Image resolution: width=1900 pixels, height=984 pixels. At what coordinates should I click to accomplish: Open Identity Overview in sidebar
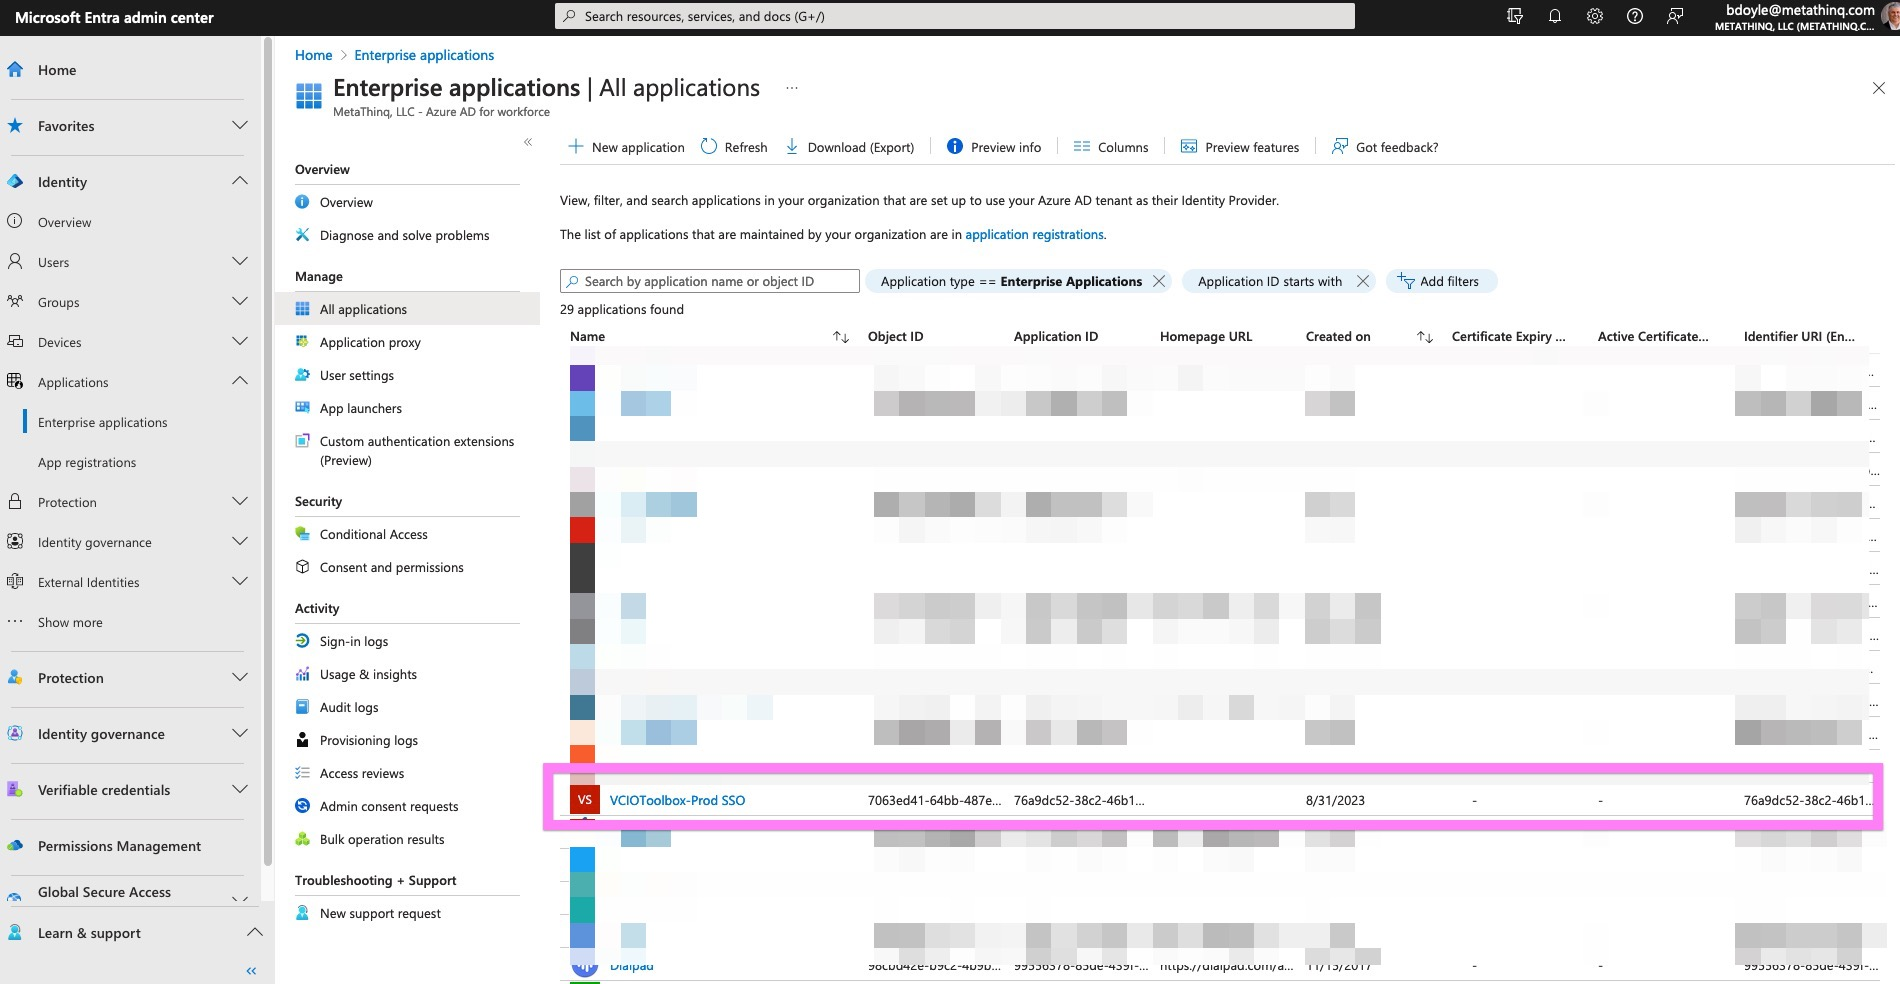point(65,222)
